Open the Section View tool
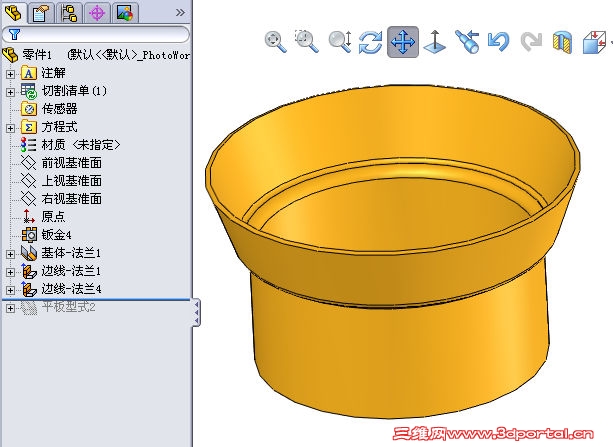The image size is (613, 447). click(562, 42)
